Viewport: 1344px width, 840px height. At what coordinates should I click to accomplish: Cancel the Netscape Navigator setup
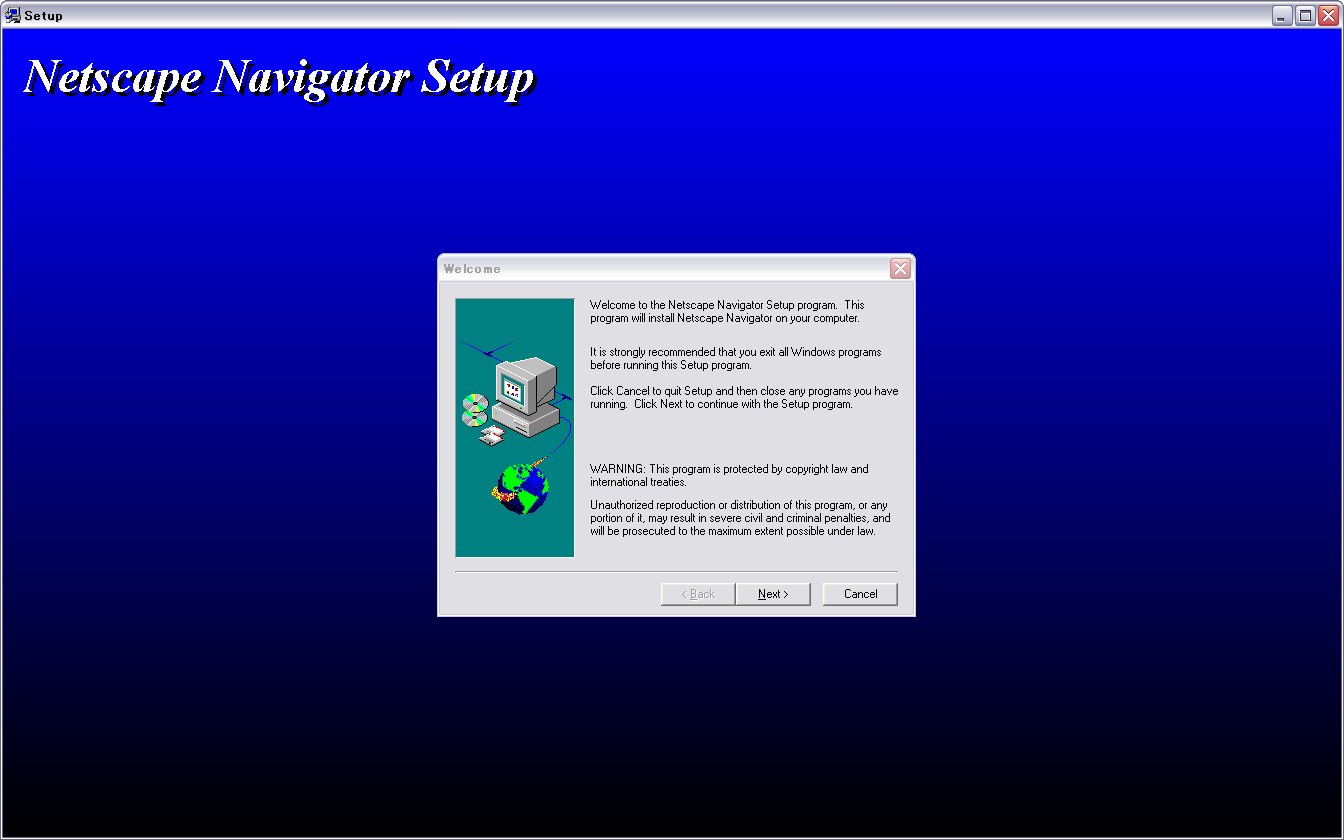860,594
